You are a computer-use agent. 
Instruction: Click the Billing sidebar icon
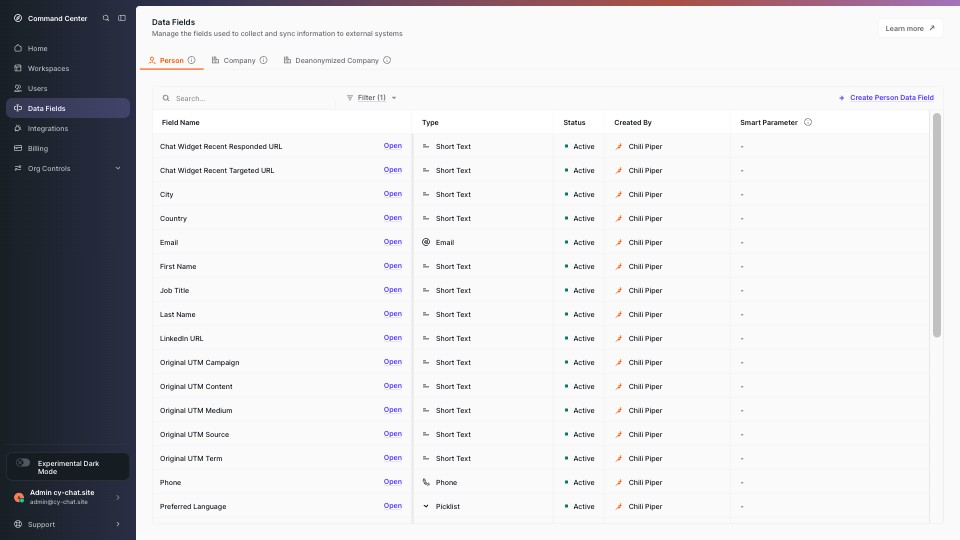[18, 148]
